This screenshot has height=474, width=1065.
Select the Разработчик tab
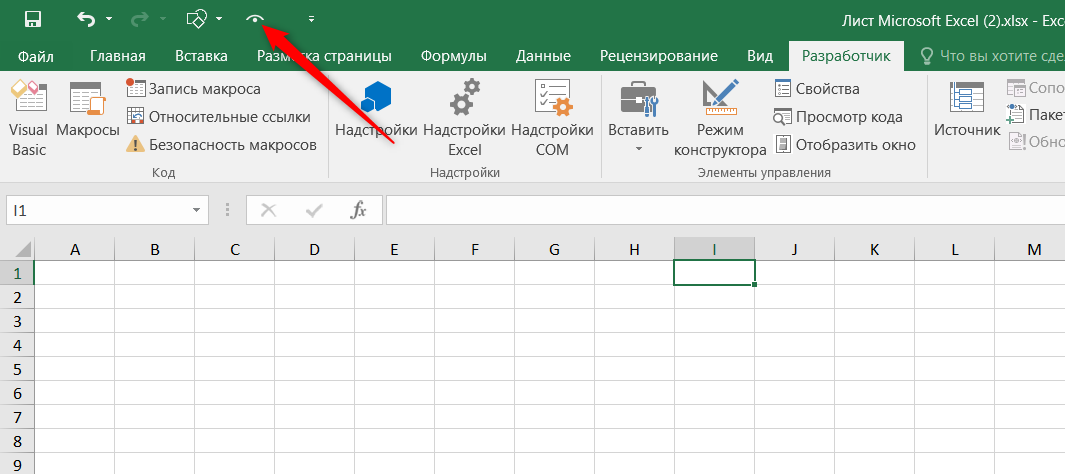click(846, 56)
